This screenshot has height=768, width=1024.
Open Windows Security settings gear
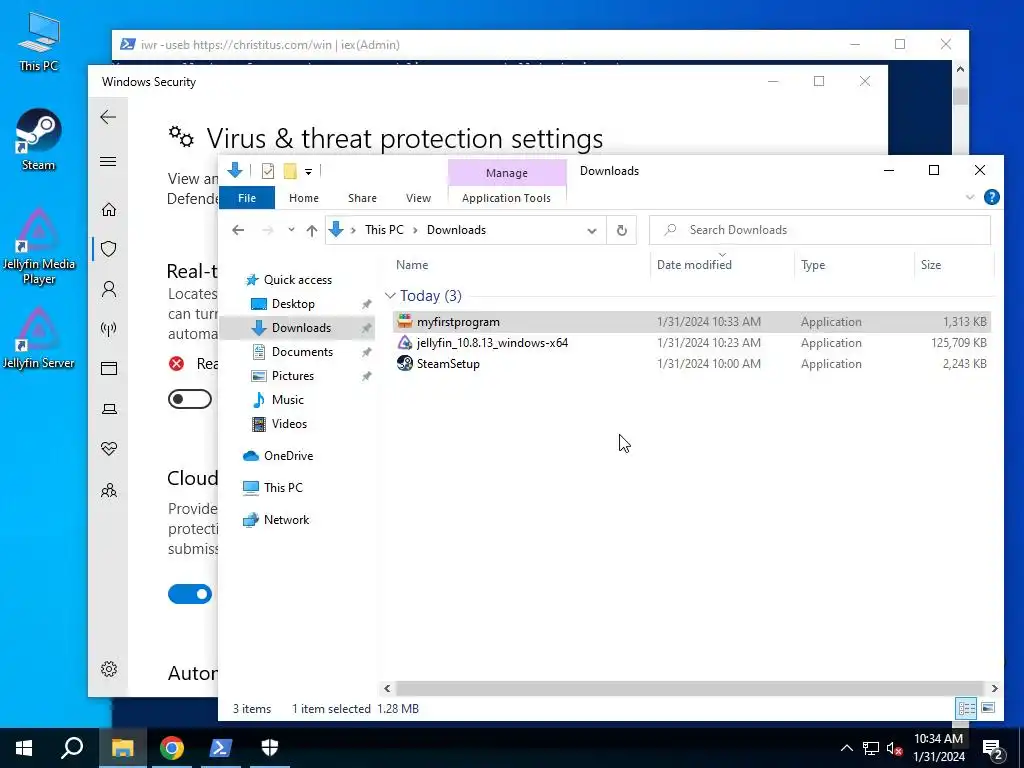click(109, 669)
